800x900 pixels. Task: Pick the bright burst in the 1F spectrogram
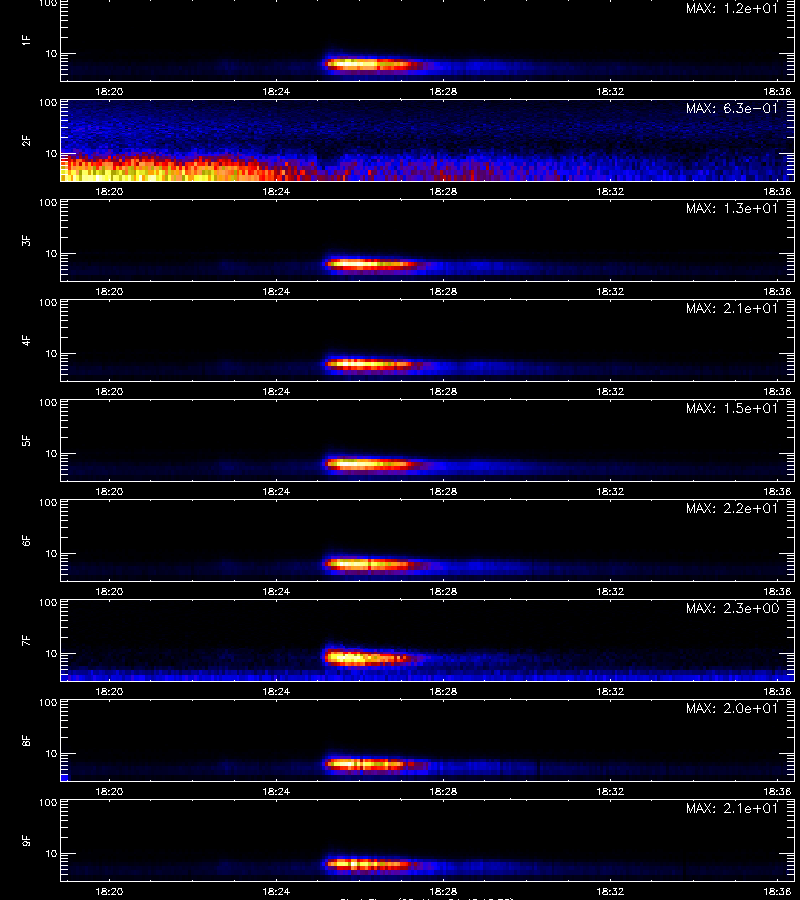tap(373, 64)
